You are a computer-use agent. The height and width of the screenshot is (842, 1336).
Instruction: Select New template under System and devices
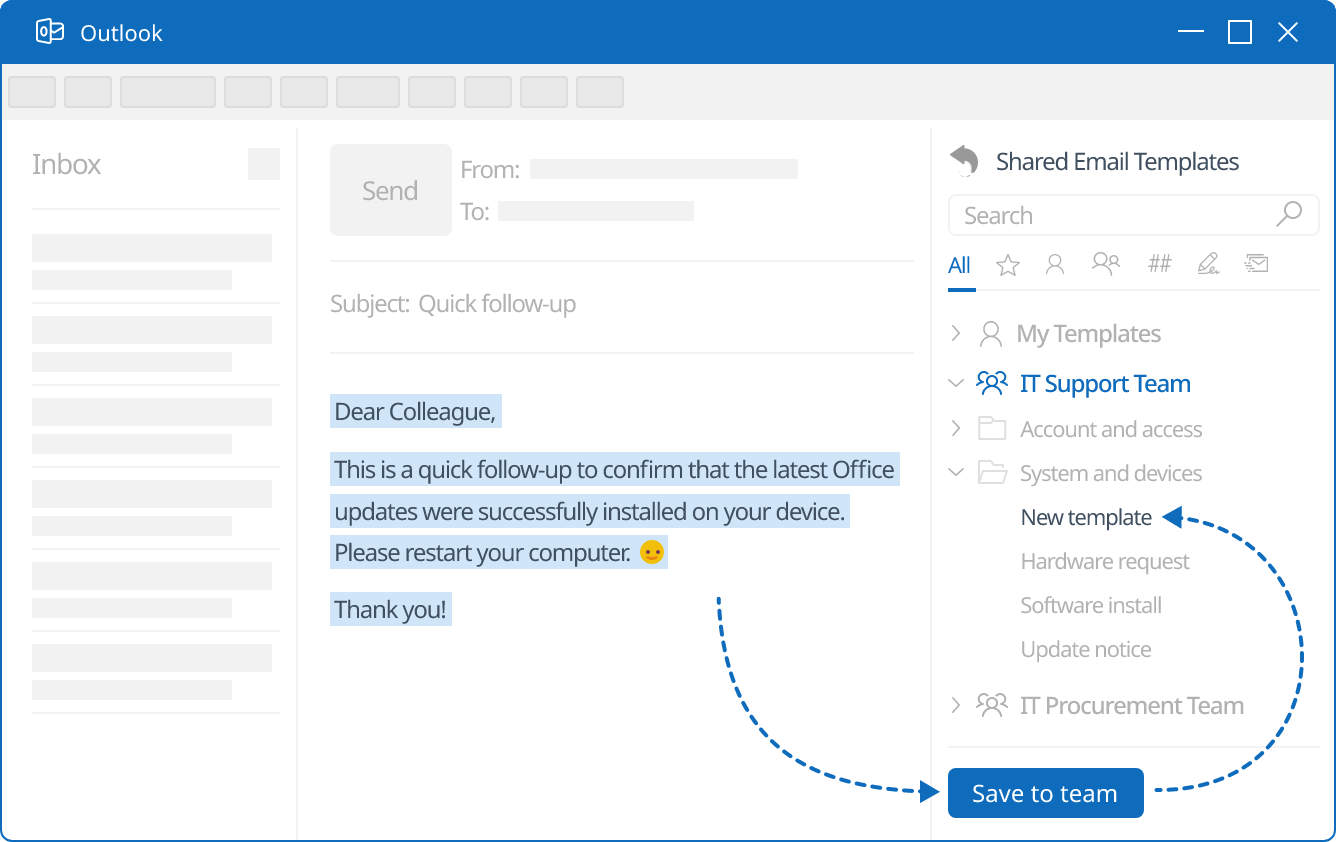(1085, 517)
